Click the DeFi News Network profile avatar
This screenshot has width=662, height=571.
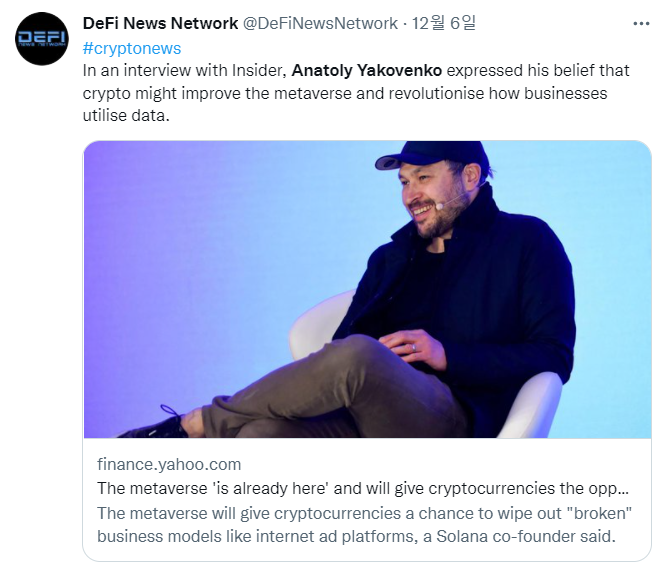pyautogui.click(x=42, y=39)
